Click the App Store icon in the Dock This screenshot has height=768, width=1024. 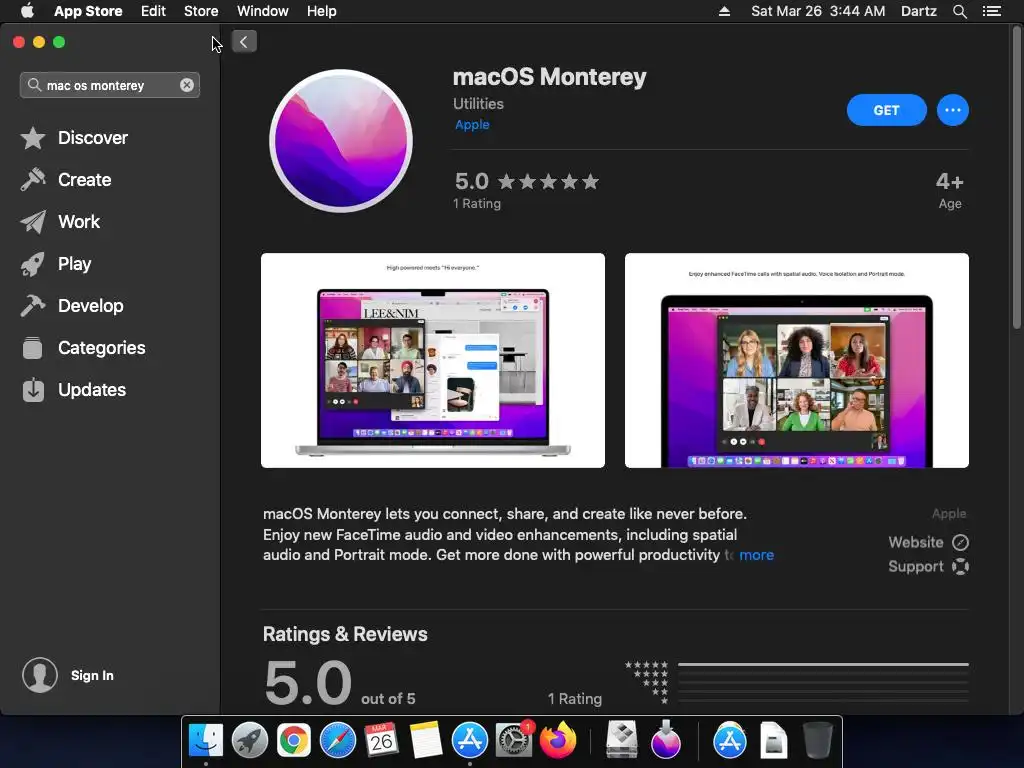click(x=470, y=741)
